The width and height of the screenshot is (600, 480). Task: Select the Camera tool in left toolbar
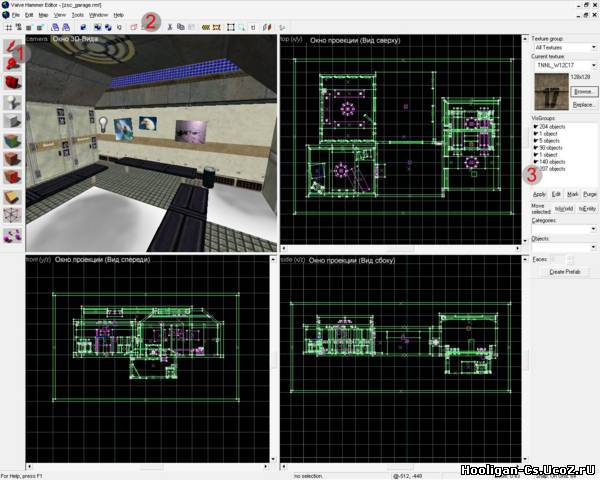(x=12, y=82)
